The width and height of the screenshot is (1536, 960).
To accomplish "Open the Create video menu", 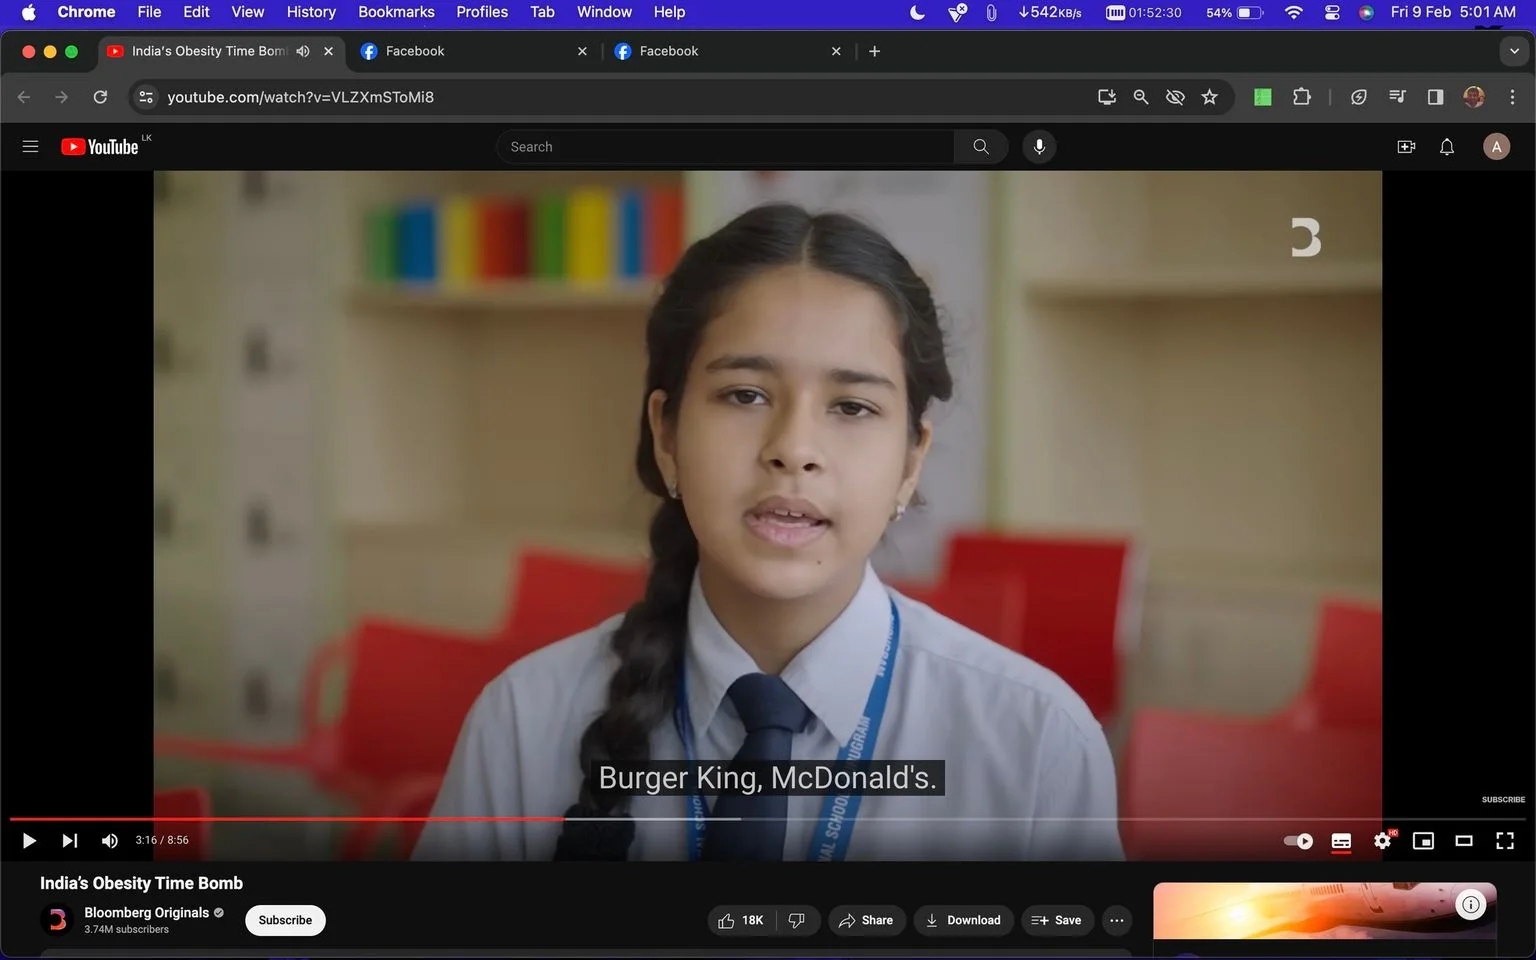I will (1406, 147).
